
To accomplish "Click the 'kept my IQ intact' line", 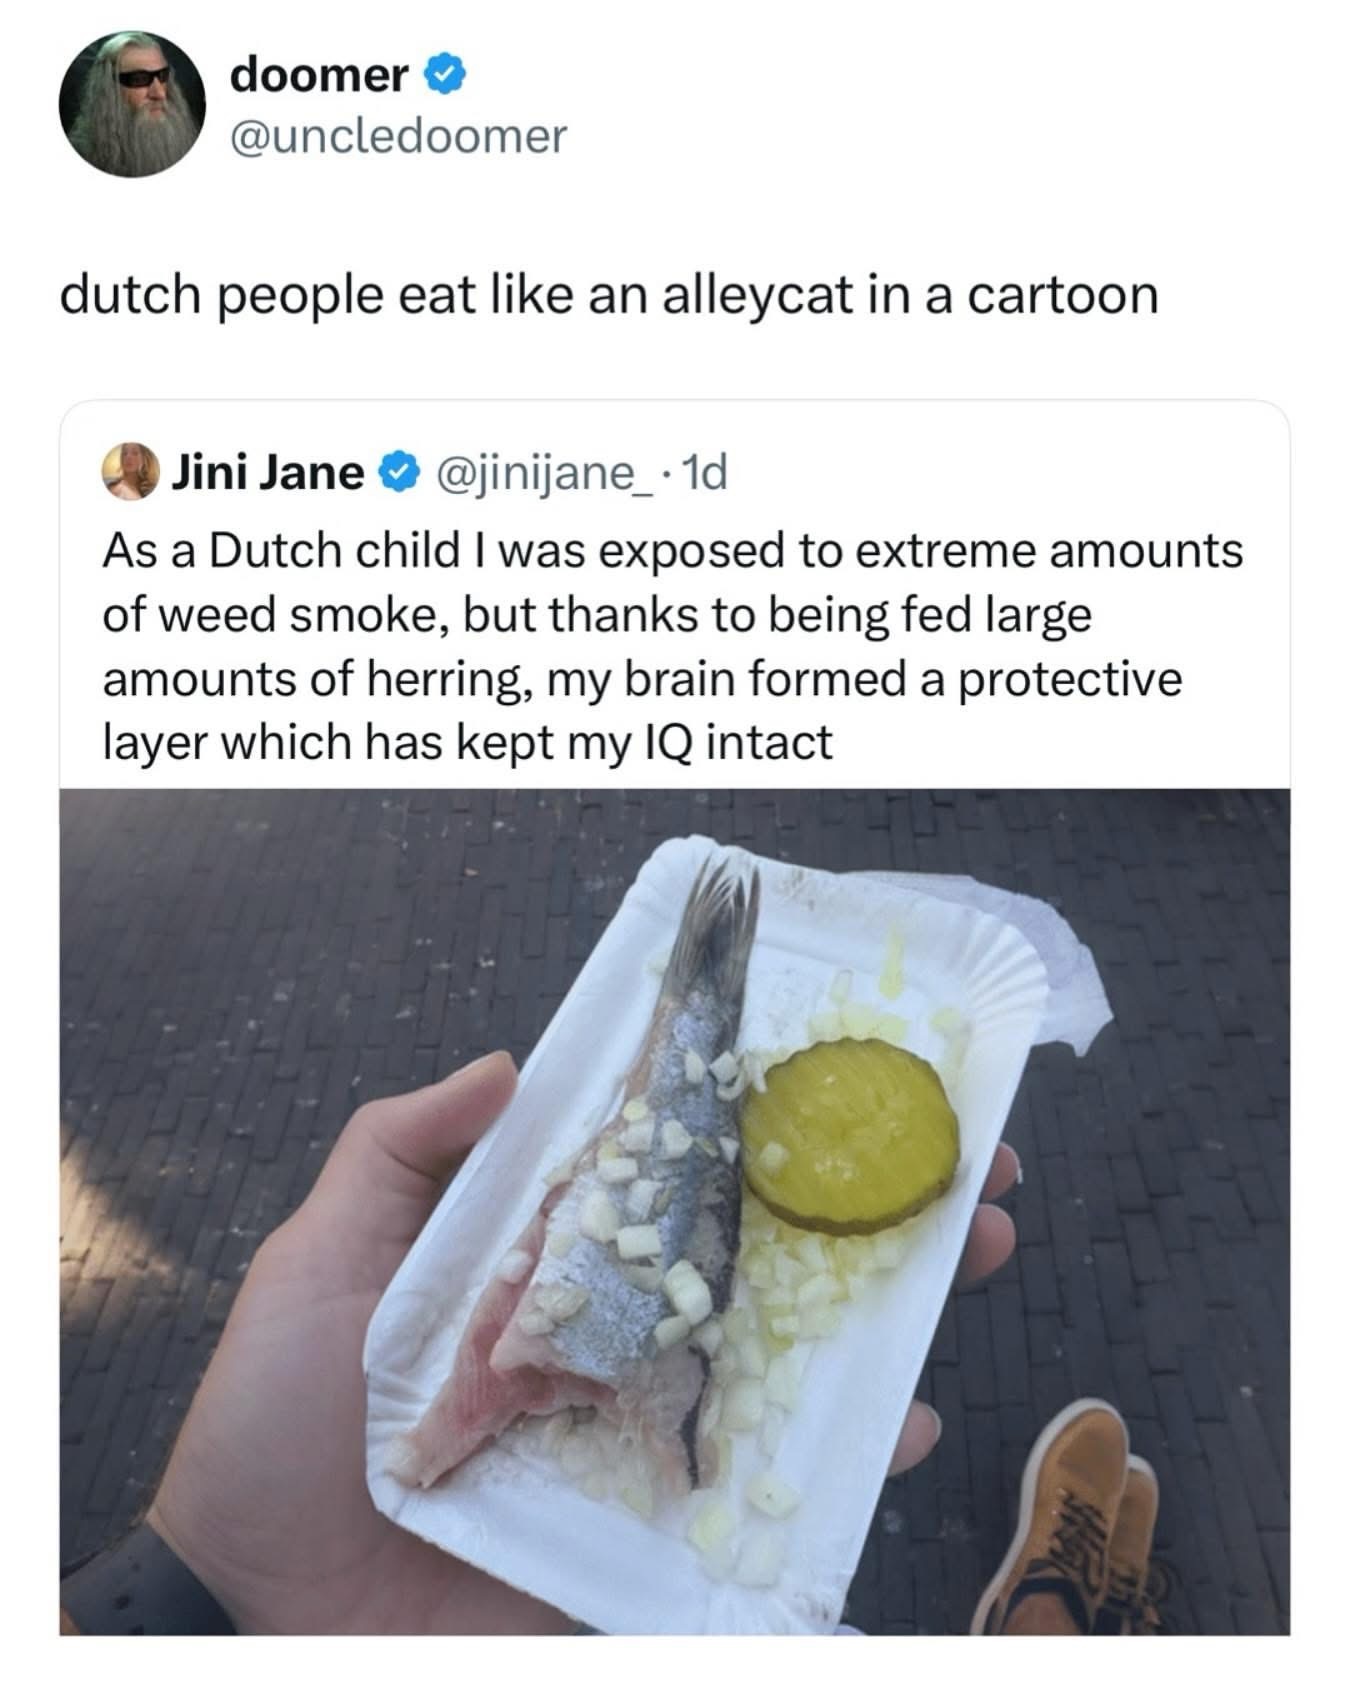I will point(467,743).
